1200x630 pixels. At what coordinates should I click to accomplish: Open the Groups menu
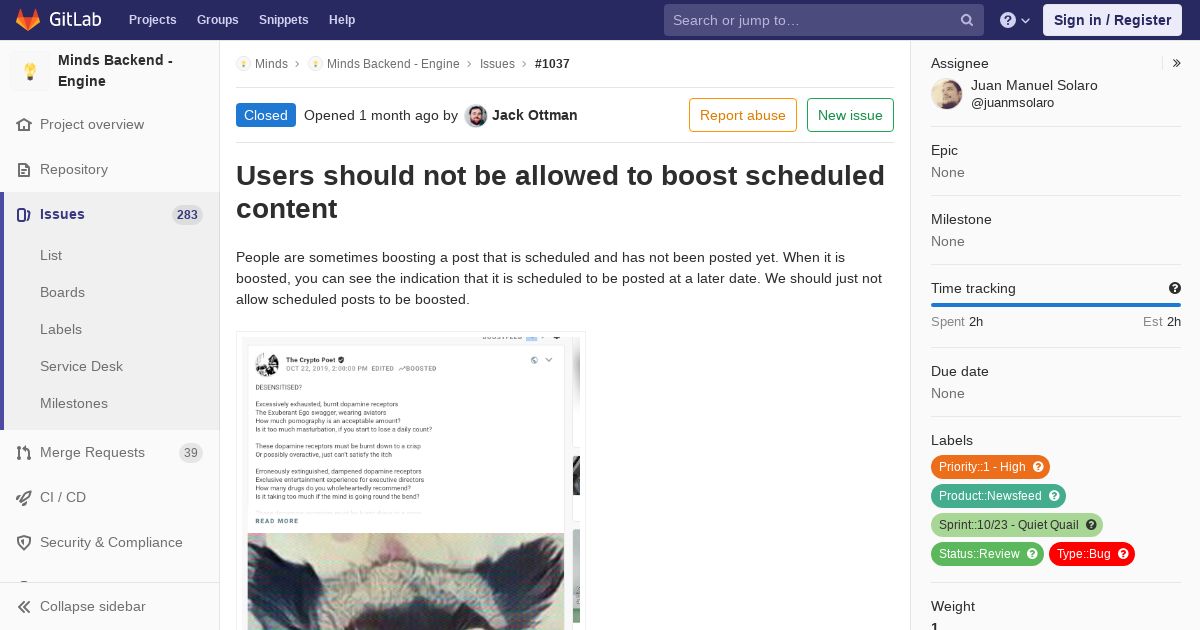[217, 20]
